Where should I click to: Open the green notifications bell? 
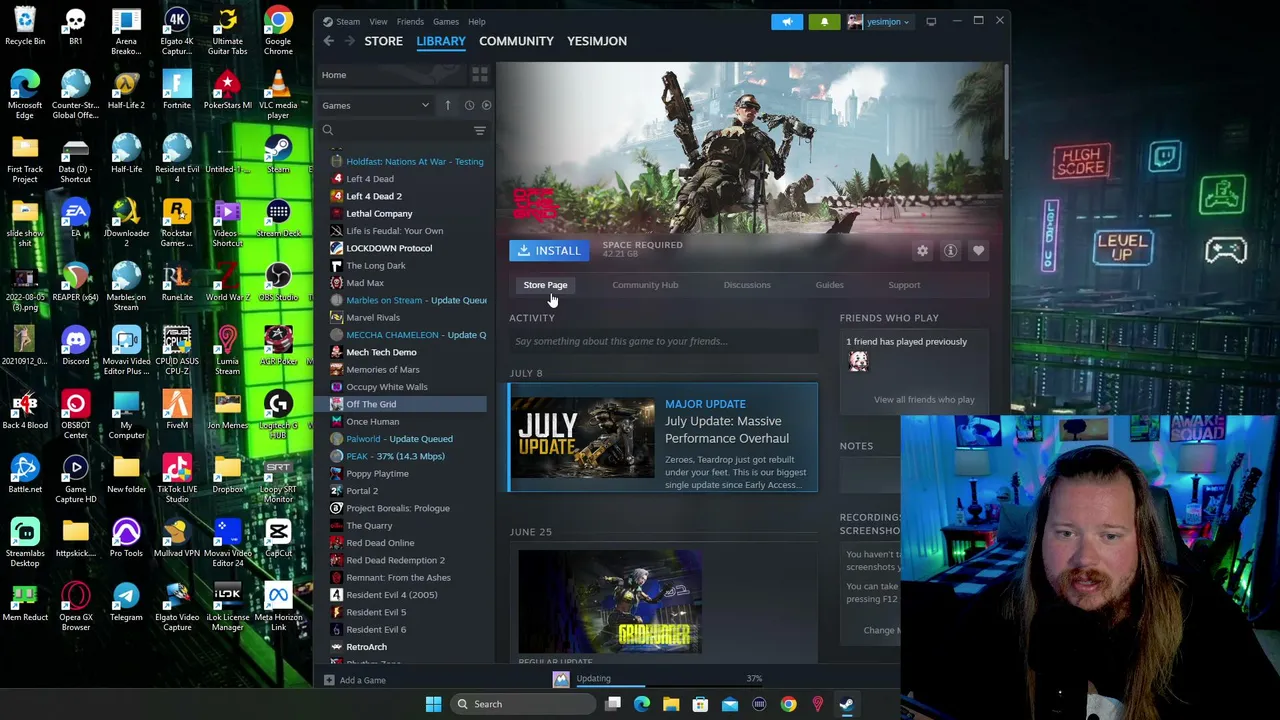(824, 21)
